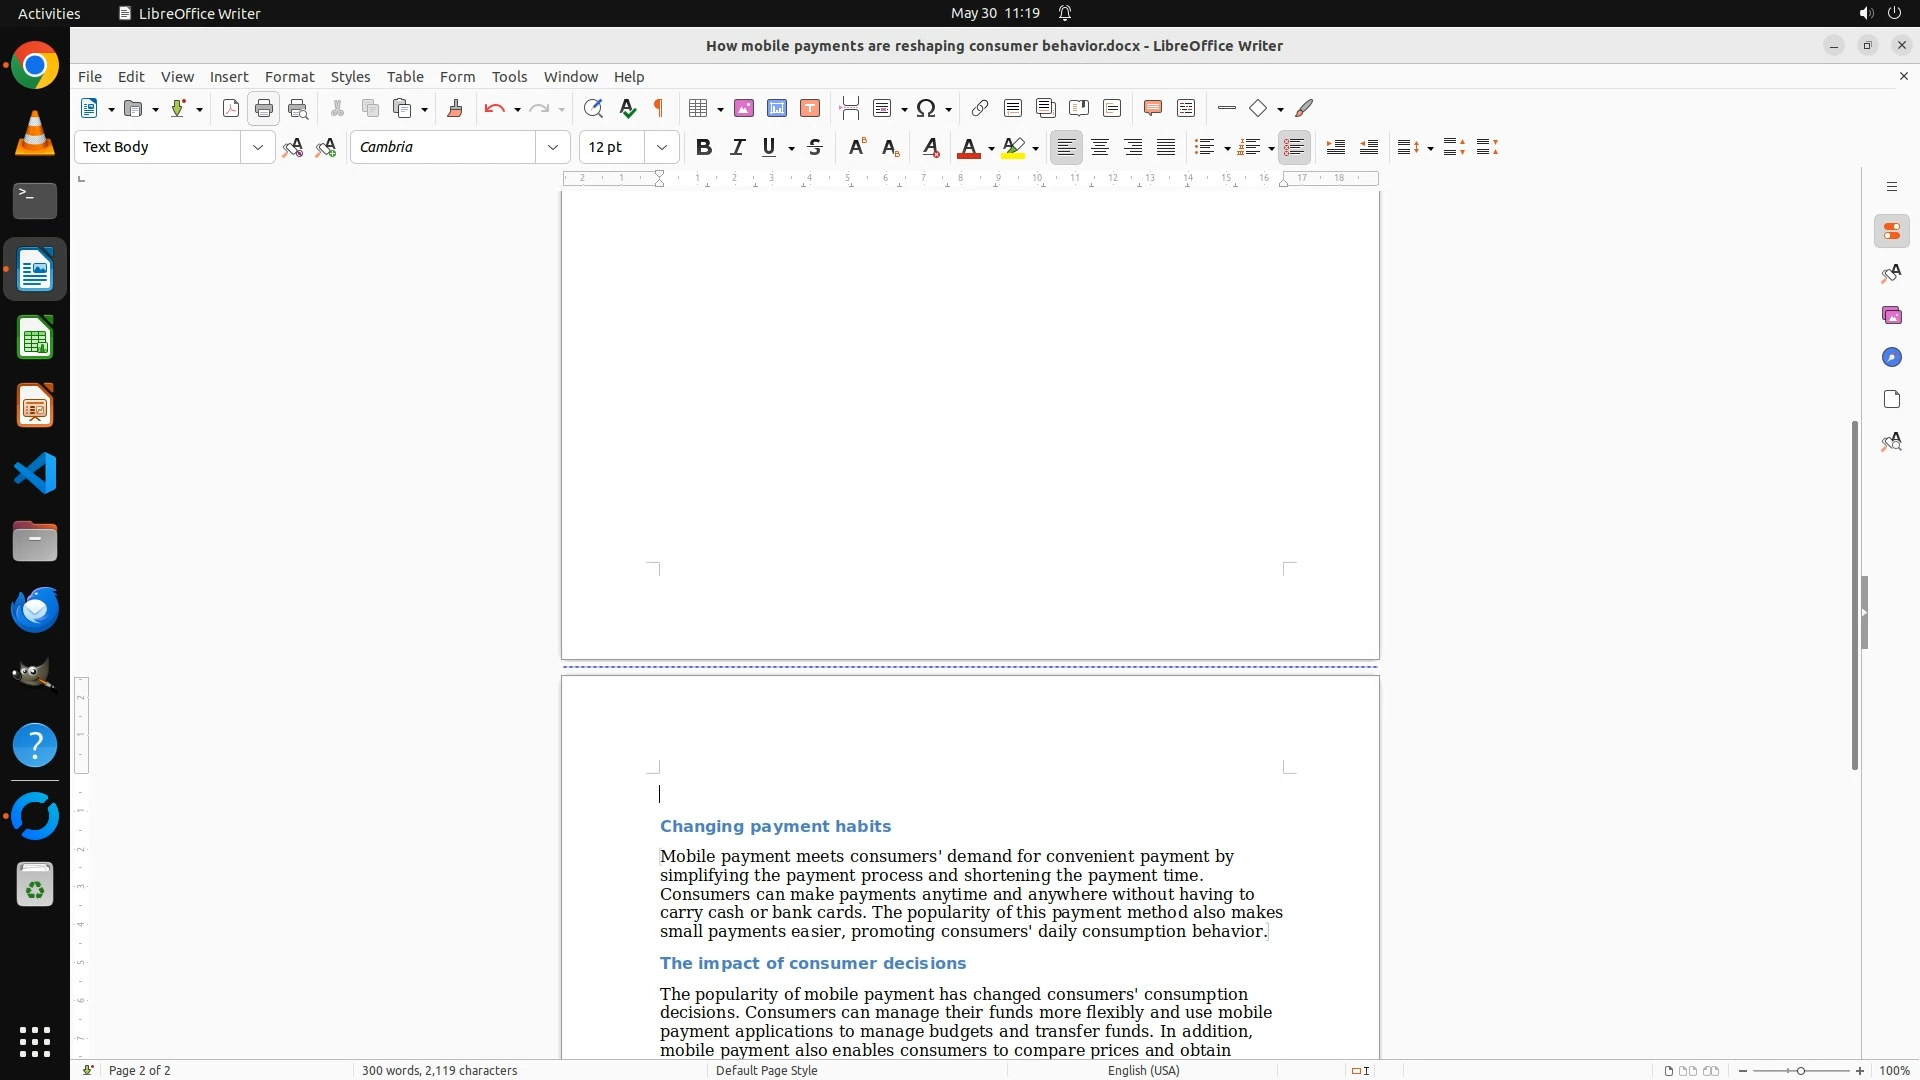The image size is (1920, 1080).
Task: Open Thunderbird Mail from the dock
Action: (x=35, y=610)
